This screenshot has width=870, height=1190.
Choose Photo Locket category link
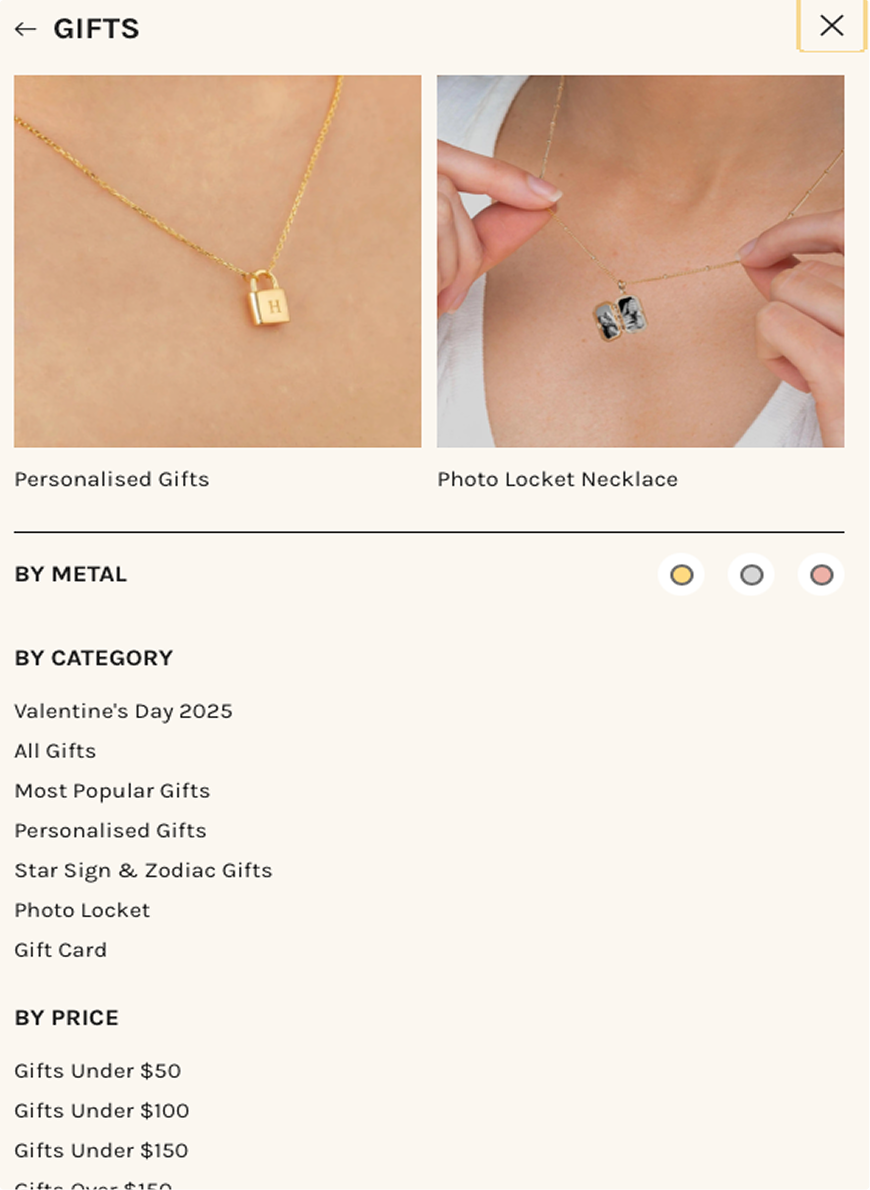82,910
